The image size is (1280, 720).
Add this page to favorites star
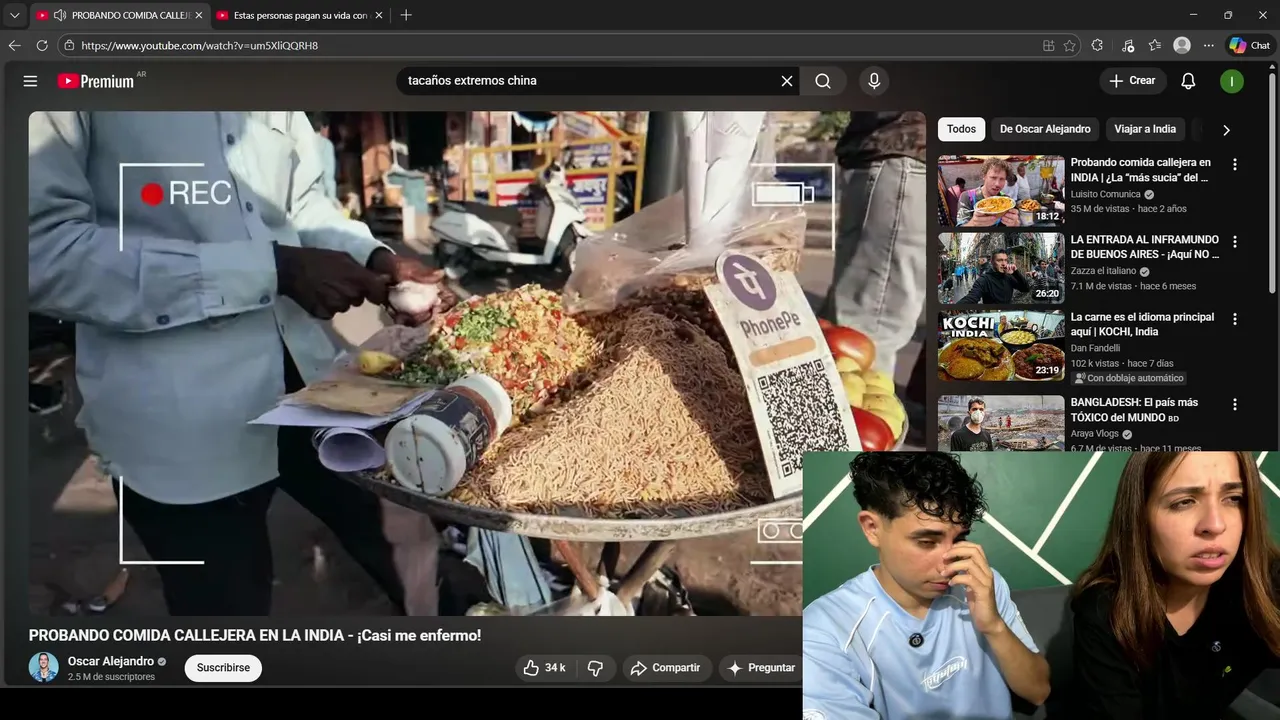(1070, 45)
